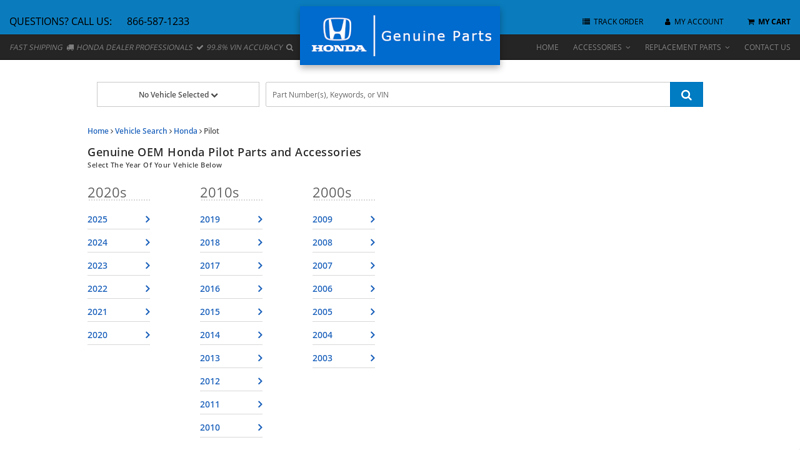Select the 2005 year link

tap(322, 312)
